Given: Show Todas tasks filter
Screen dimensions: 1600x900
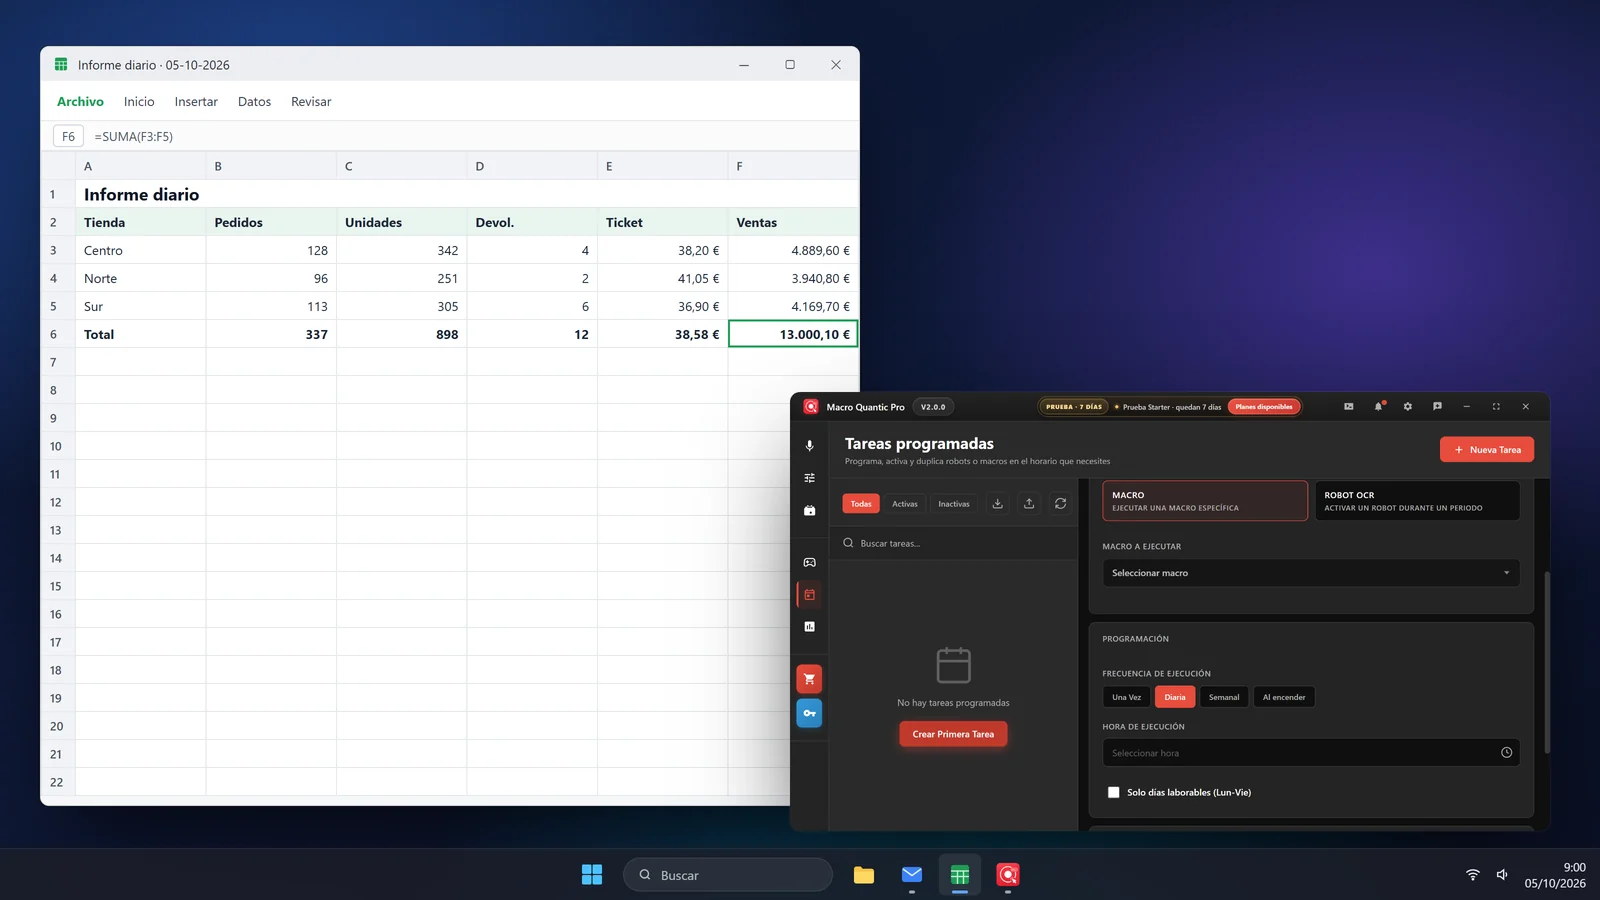Looking at the screenshot, I should click(861, 504).
